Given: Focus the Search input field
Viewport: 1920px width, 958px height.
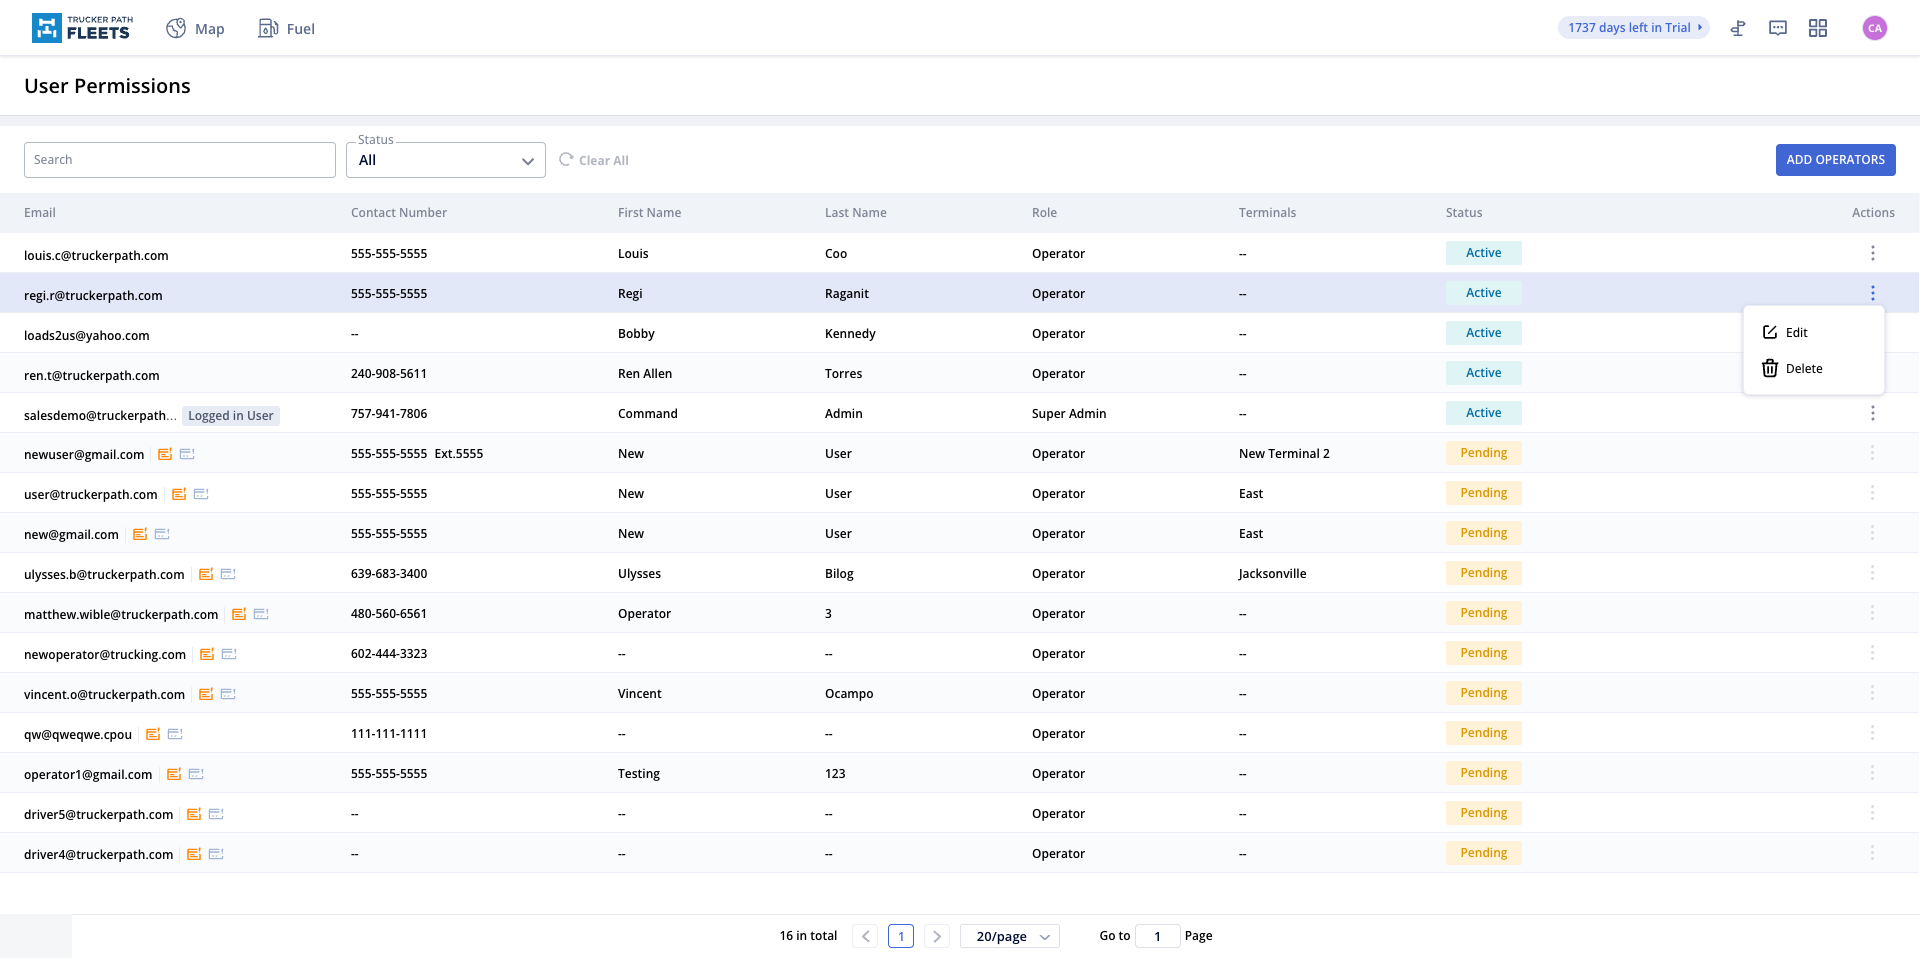Looking at the screenshot, I should pyautogui.click(x=180, y=160).
